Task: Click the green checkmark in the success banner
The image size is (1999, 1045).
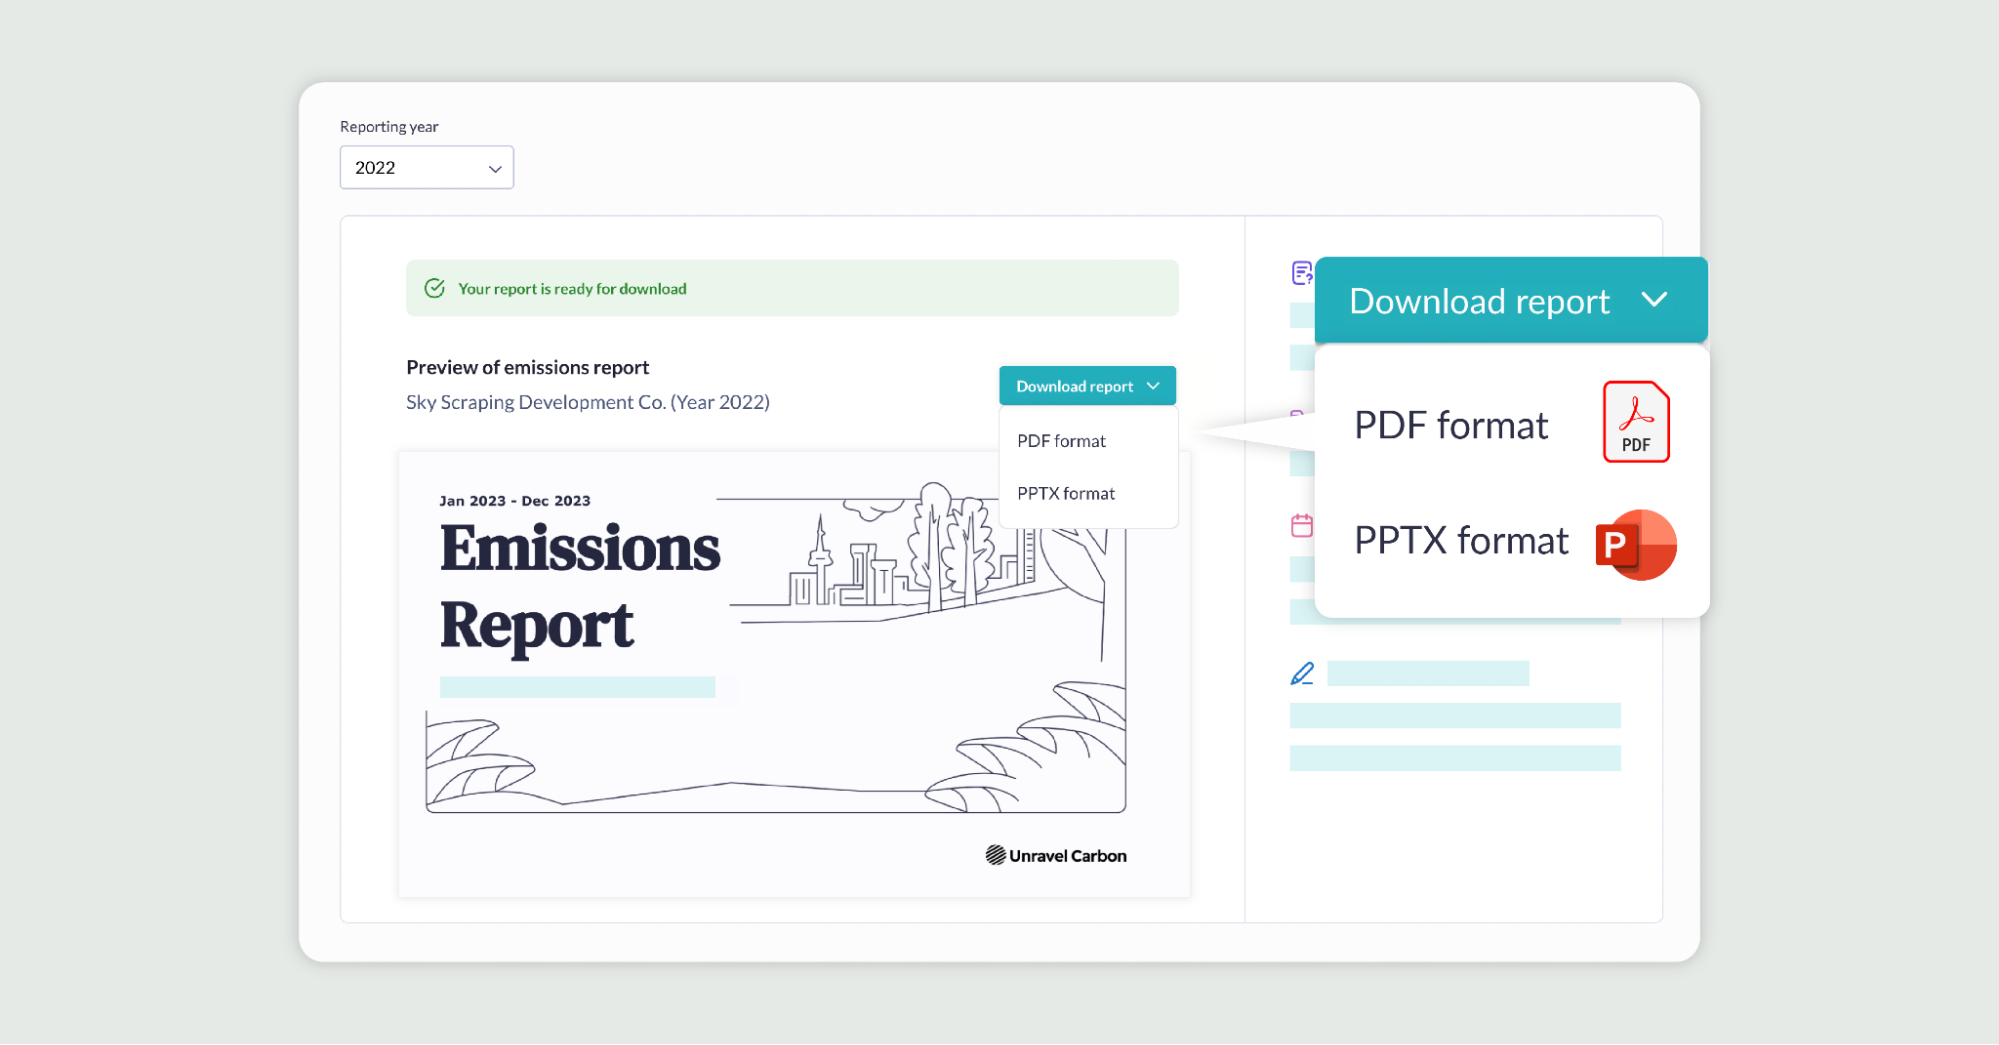Action: coord(435,288)
